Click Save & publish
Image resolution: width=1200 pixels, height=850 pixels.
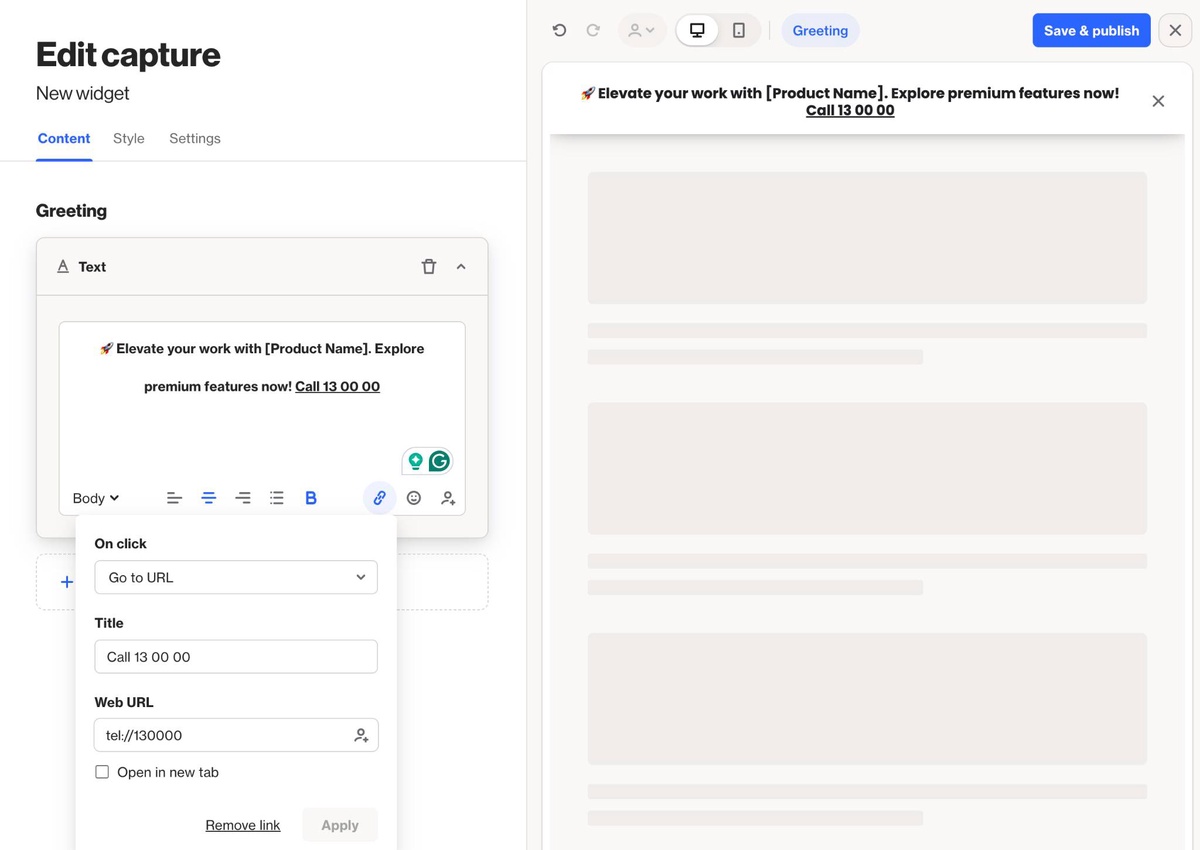(x=1091, y=30)
